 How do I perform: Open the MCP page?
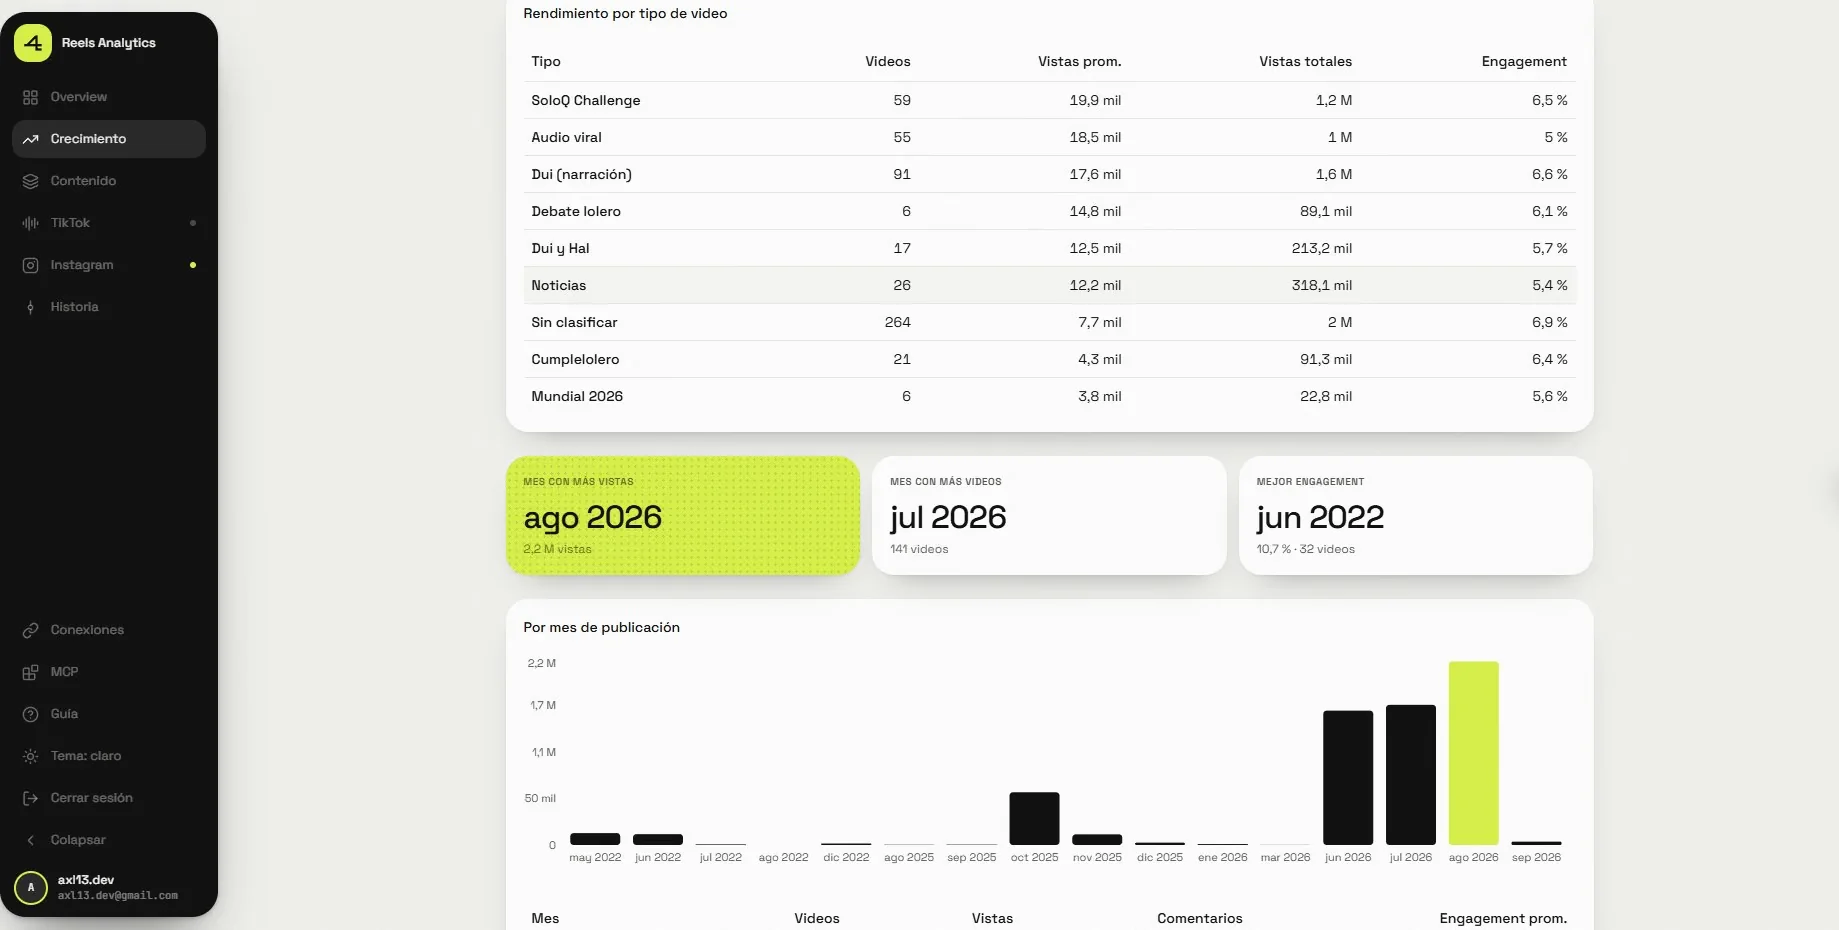coord(109,672)
